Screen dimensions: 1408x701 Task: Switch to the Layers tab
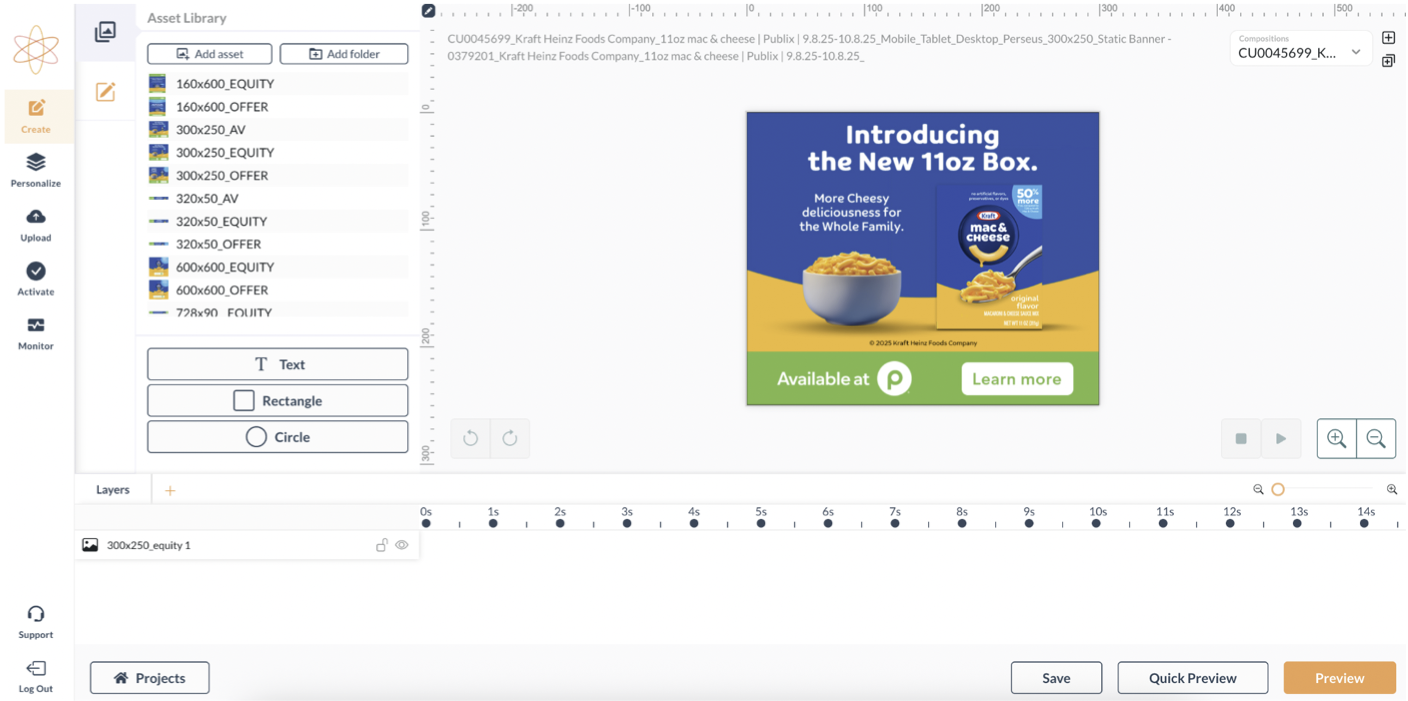113,490
